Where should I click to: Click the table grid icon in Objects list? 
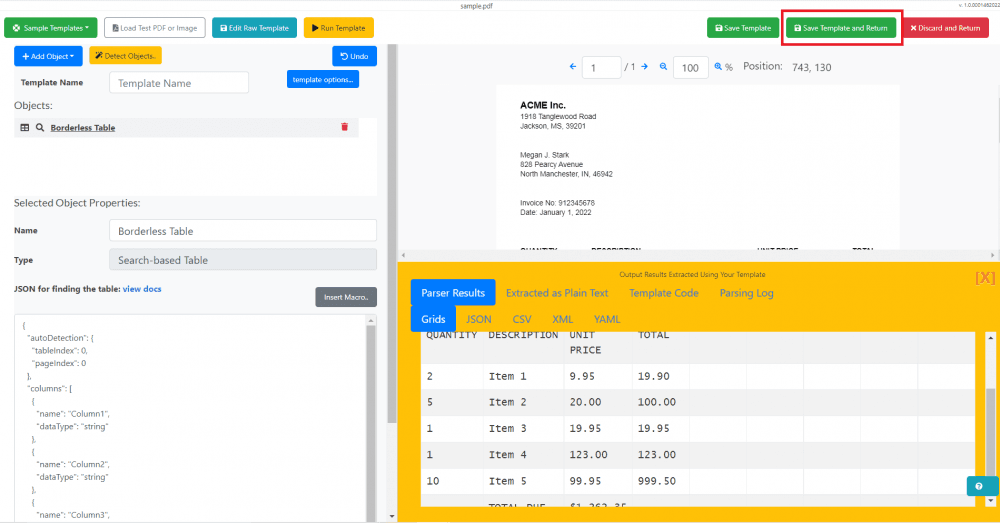(x=25, y=128)
